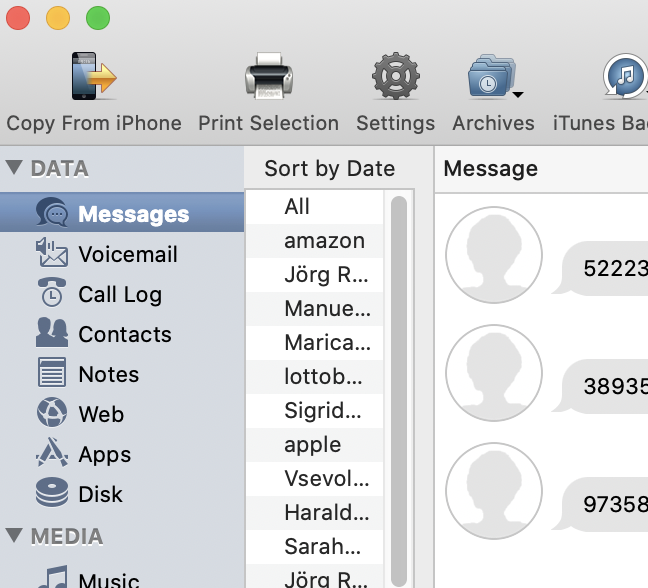Screen dimensions: 648x588
Task: Select the Sigrid... conversation
Action: coord(315,411)
